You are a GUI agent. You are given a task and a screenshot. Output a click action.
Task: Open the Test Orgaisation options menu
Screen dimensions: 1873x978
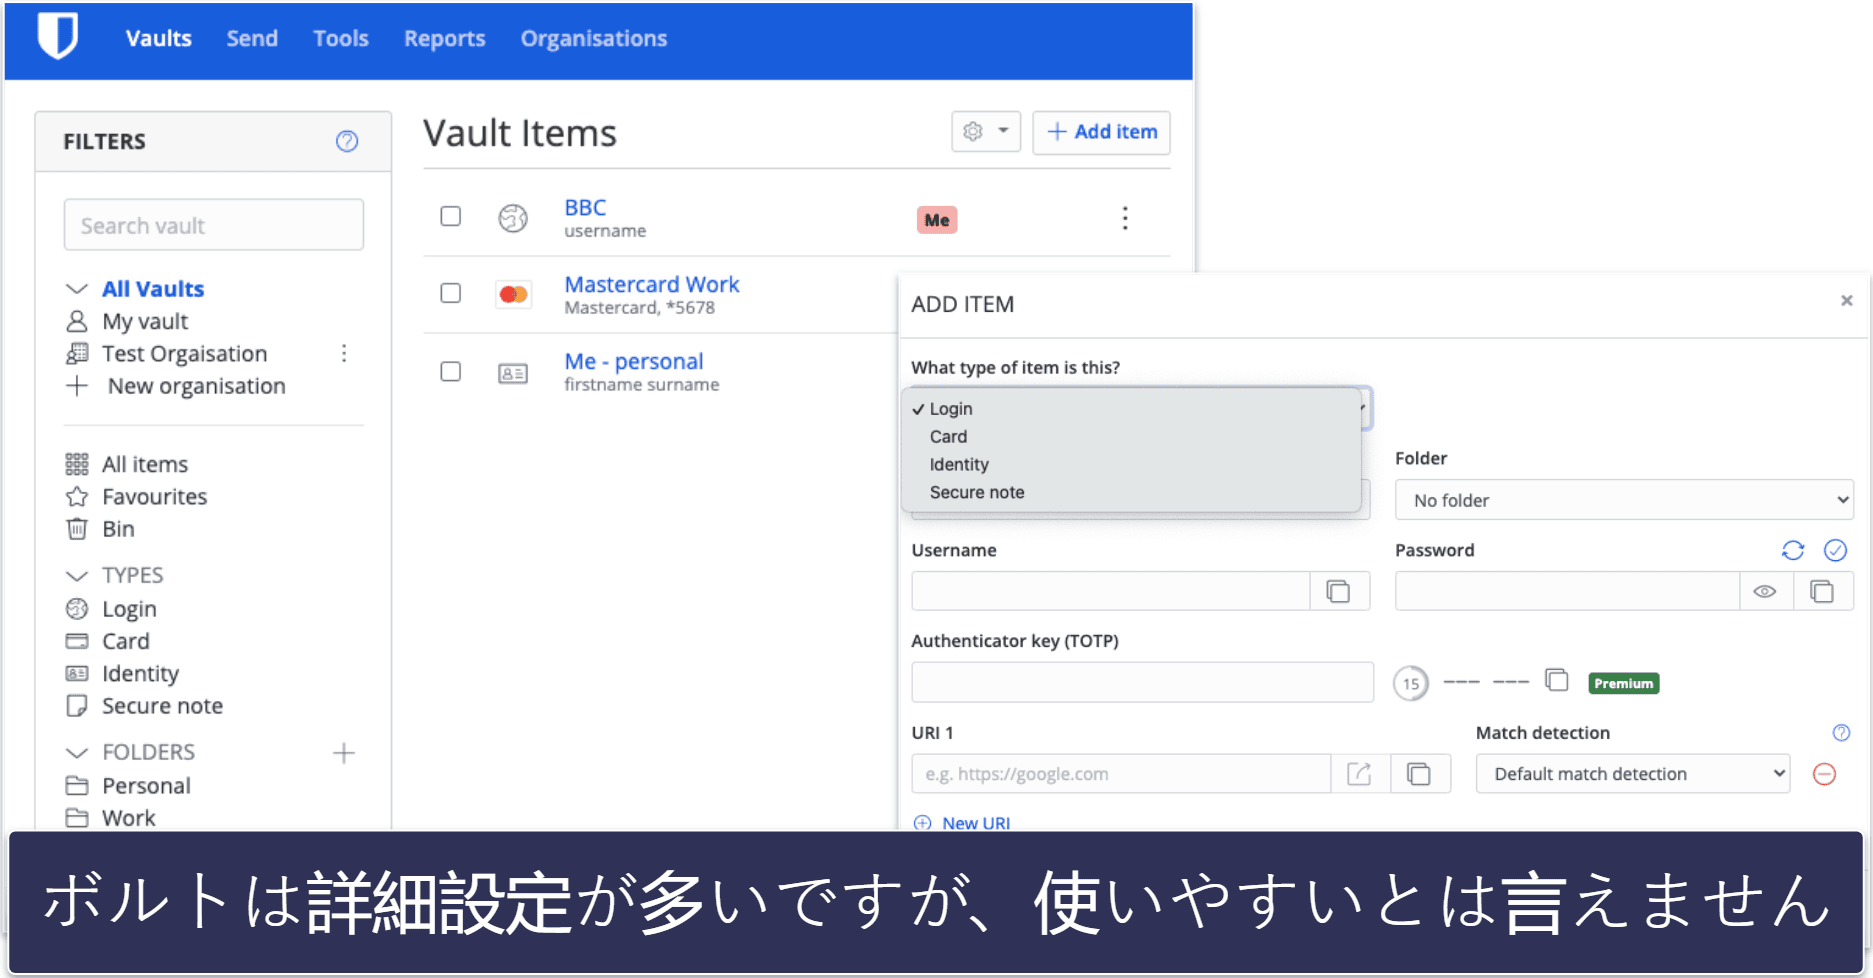pos(344,353)
